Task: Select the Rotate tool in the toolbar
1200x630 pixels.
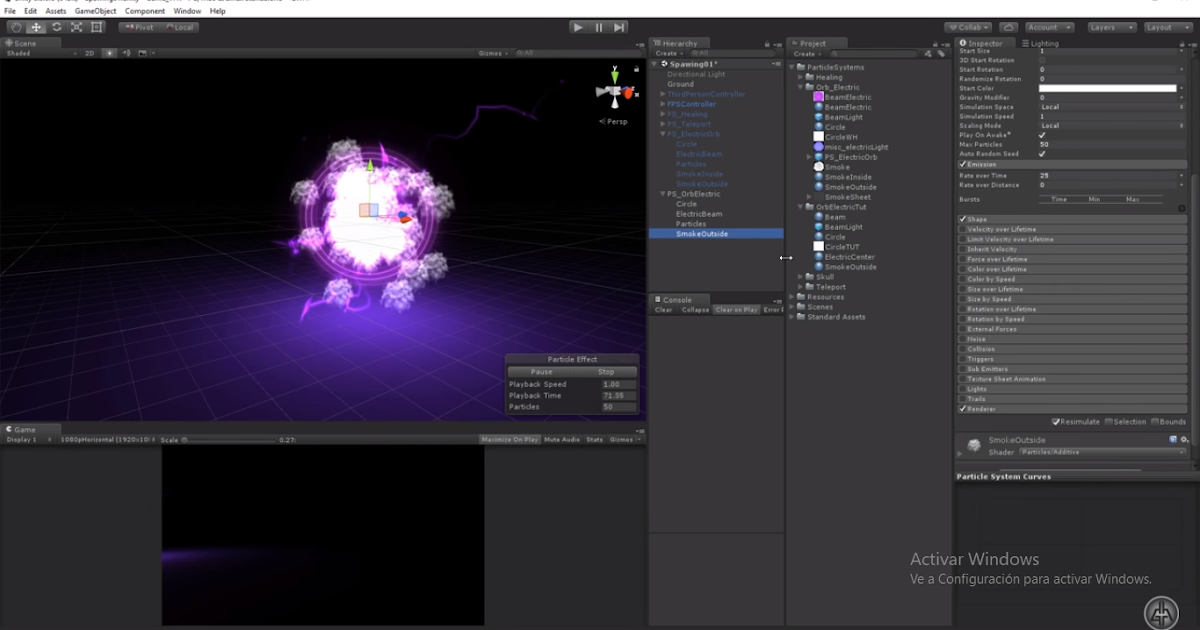Action: click(x=57, y=29)
